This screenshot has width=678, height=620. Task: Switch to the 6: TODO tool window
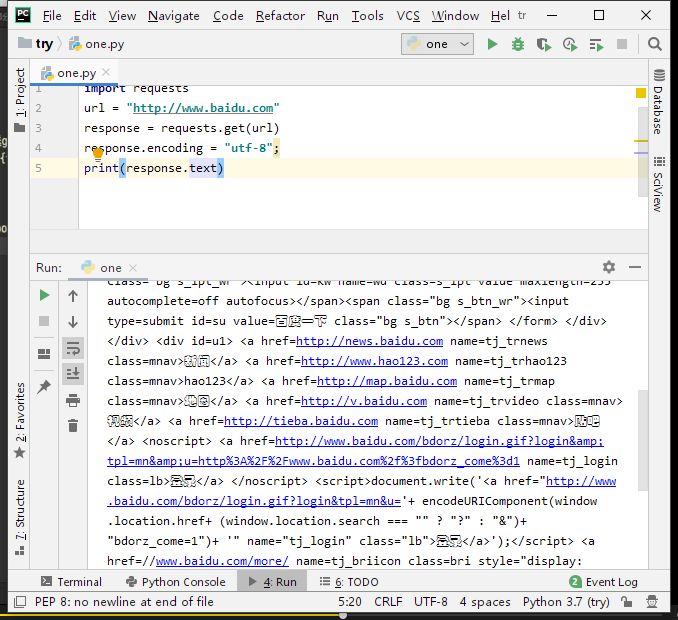coord(349,582)
